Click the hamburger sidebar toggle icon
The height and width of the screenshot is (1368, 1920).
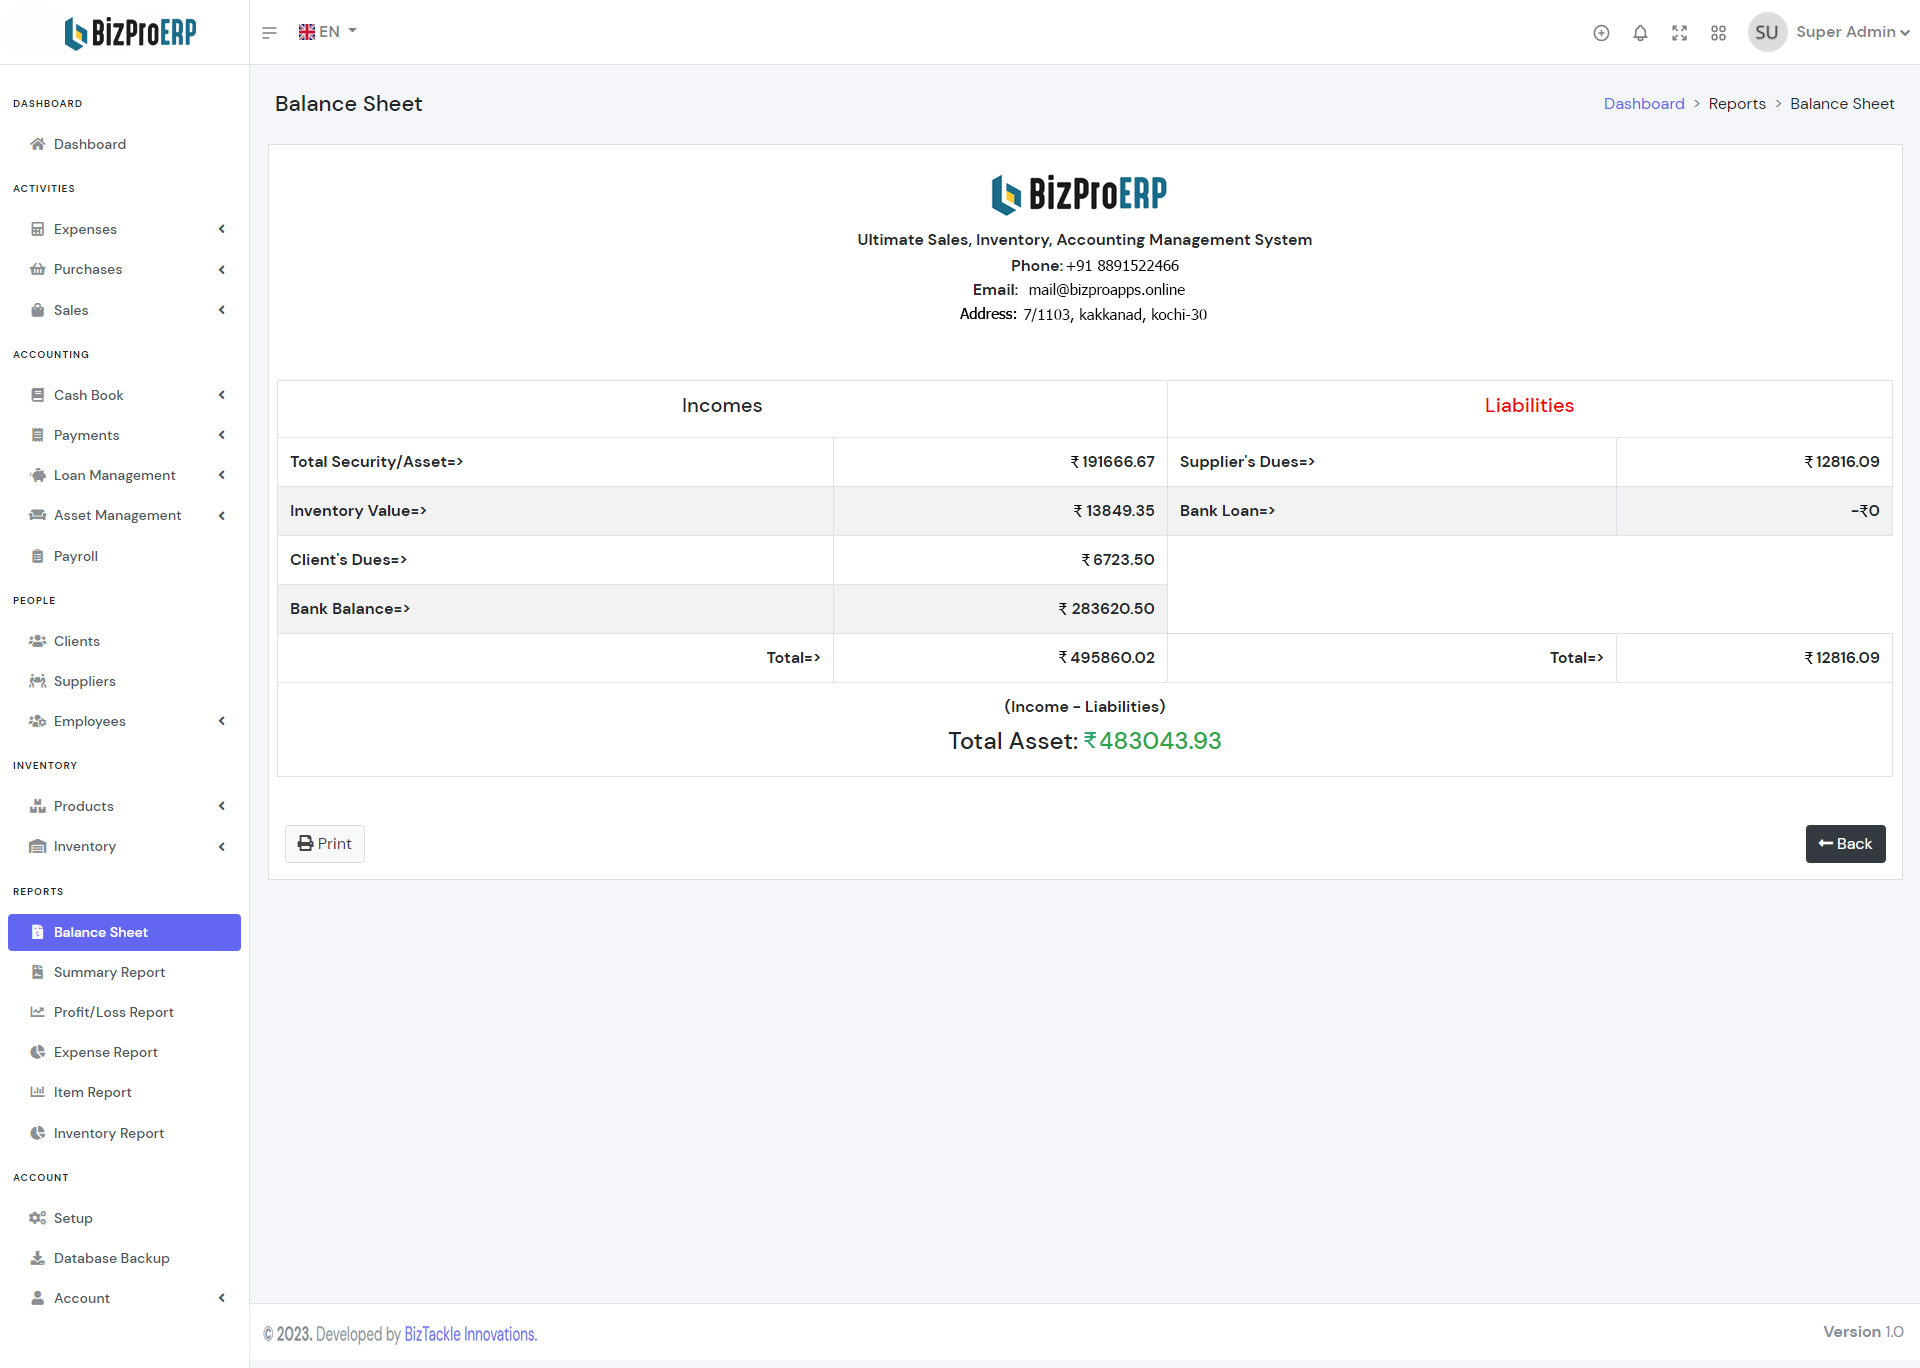point(269,33)
